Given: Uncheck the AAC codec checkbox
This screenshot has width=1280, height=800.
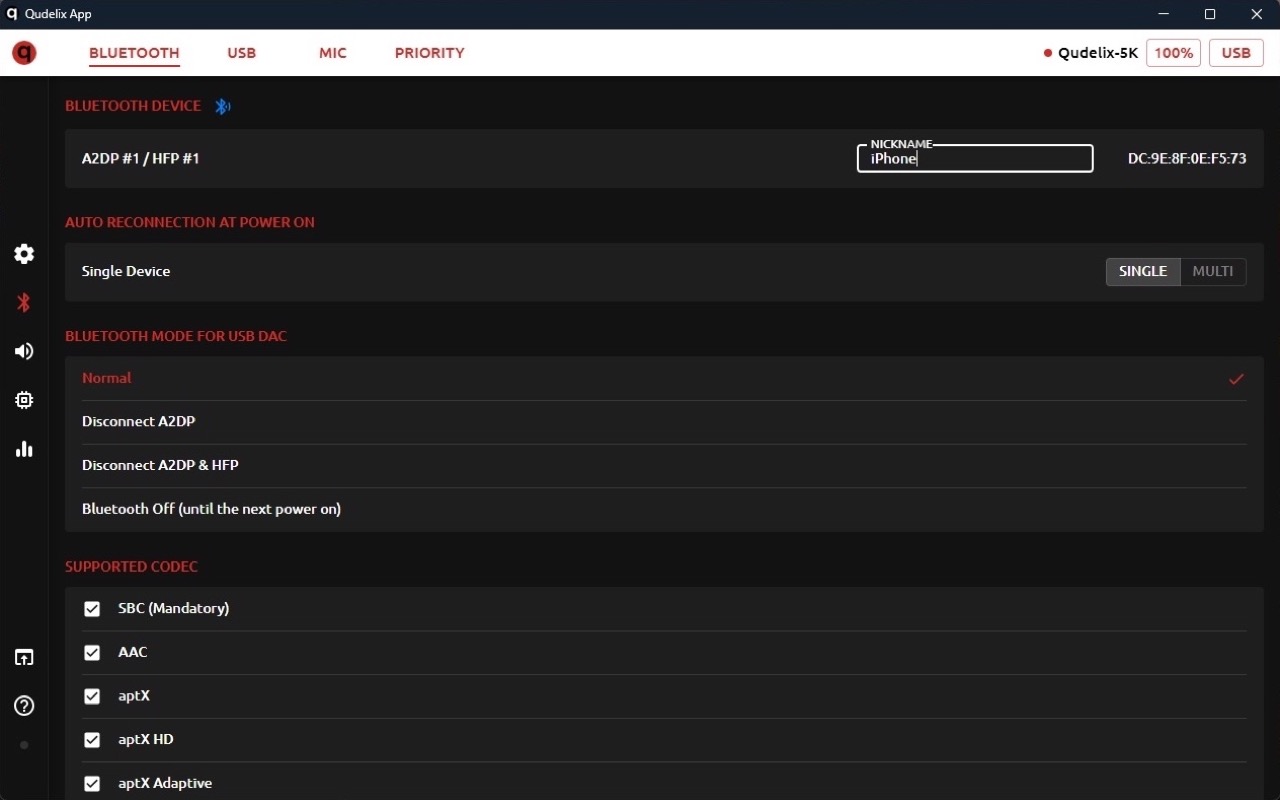Looking at the screenshot, I should 92,653.
